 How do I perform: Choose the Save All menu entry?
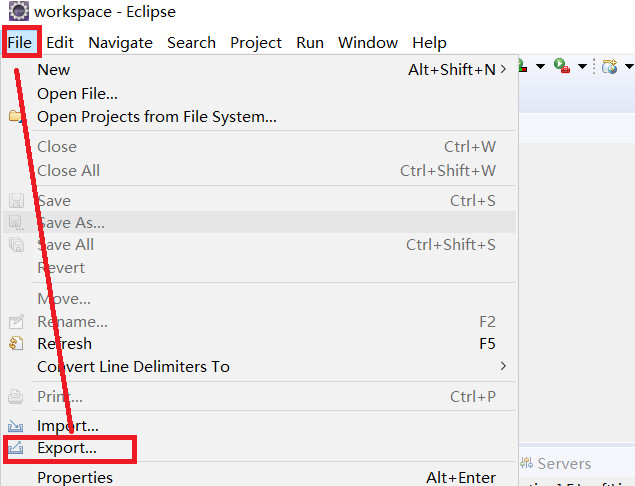[259, 245]
